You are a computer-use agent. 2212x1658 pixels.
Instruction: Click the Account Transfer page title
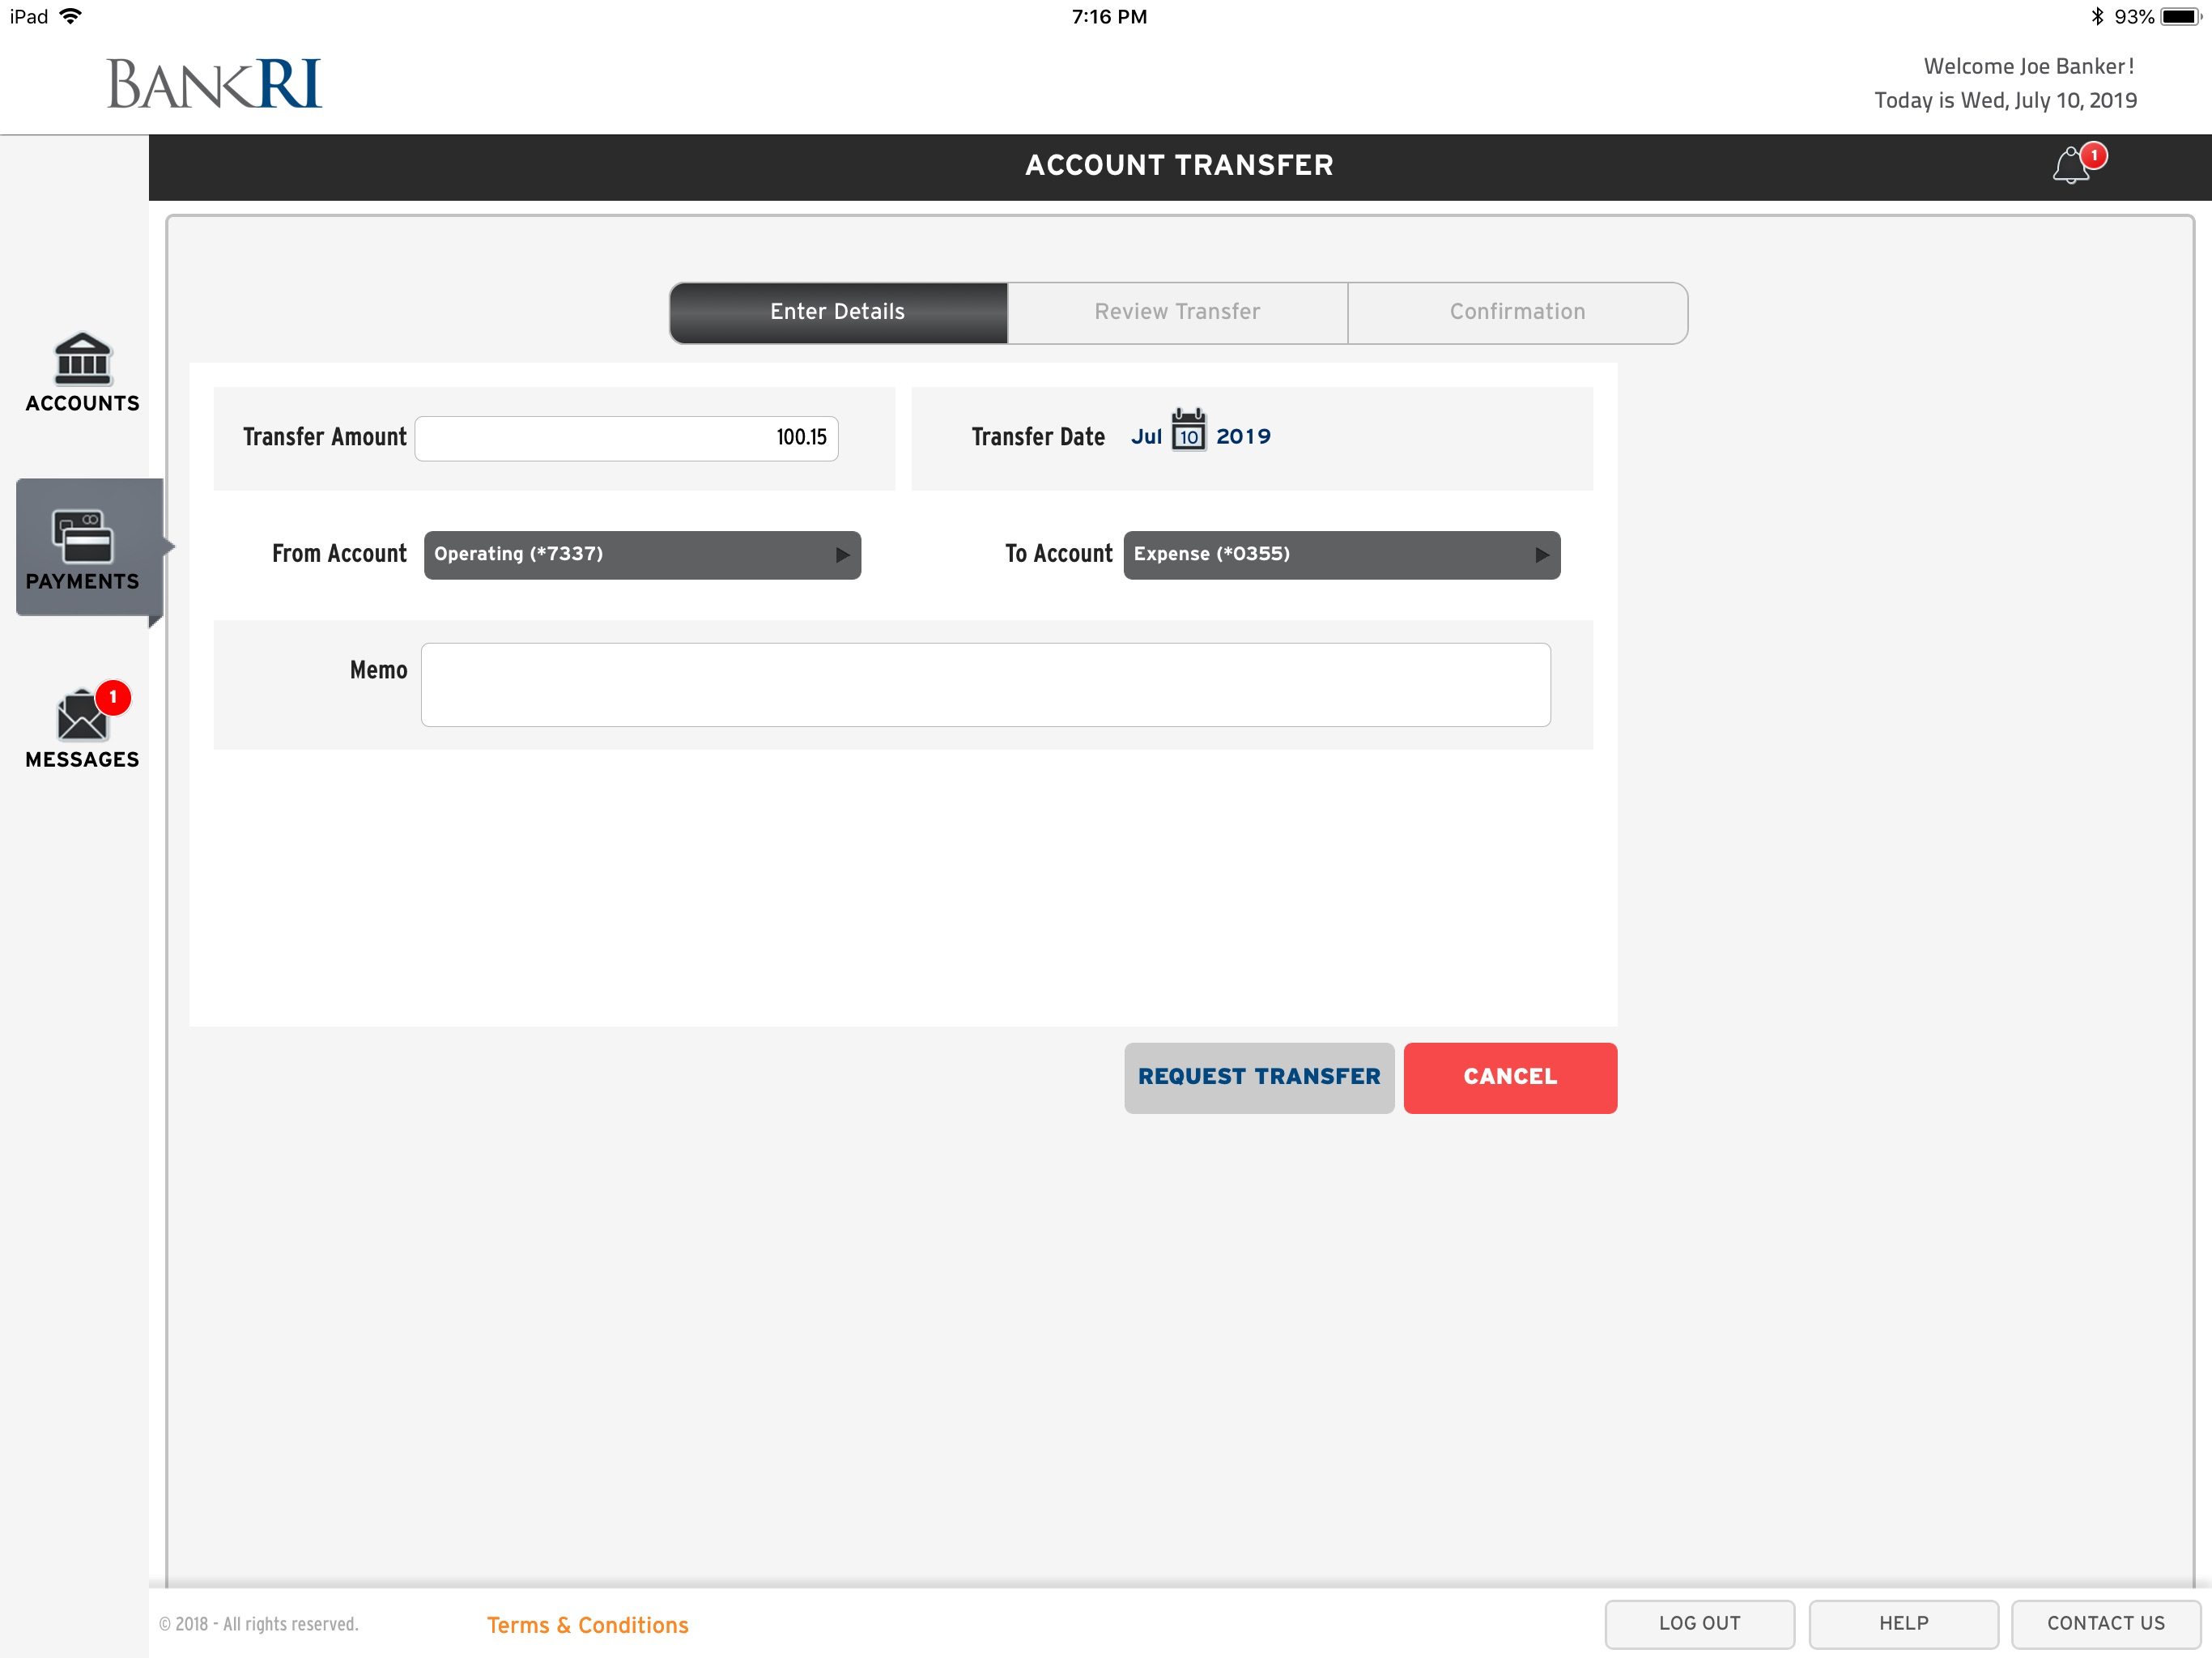1179,165
